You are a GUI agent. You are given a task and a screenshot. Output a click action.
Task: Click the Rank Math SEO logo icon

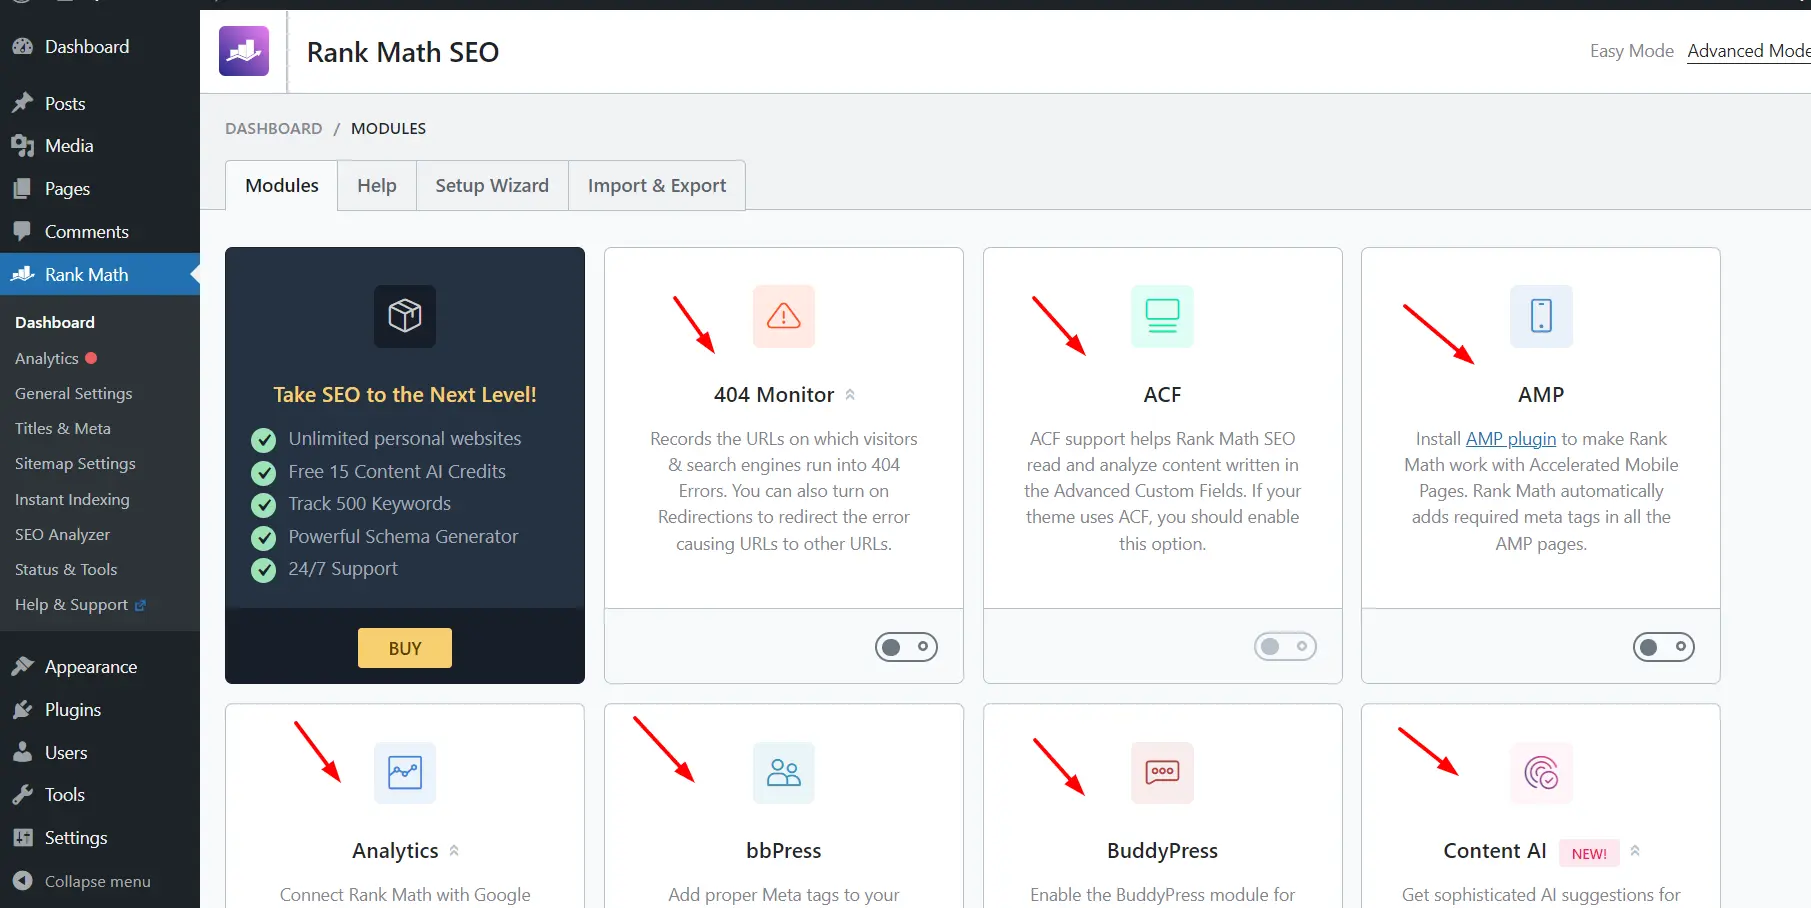coord(244,51)
